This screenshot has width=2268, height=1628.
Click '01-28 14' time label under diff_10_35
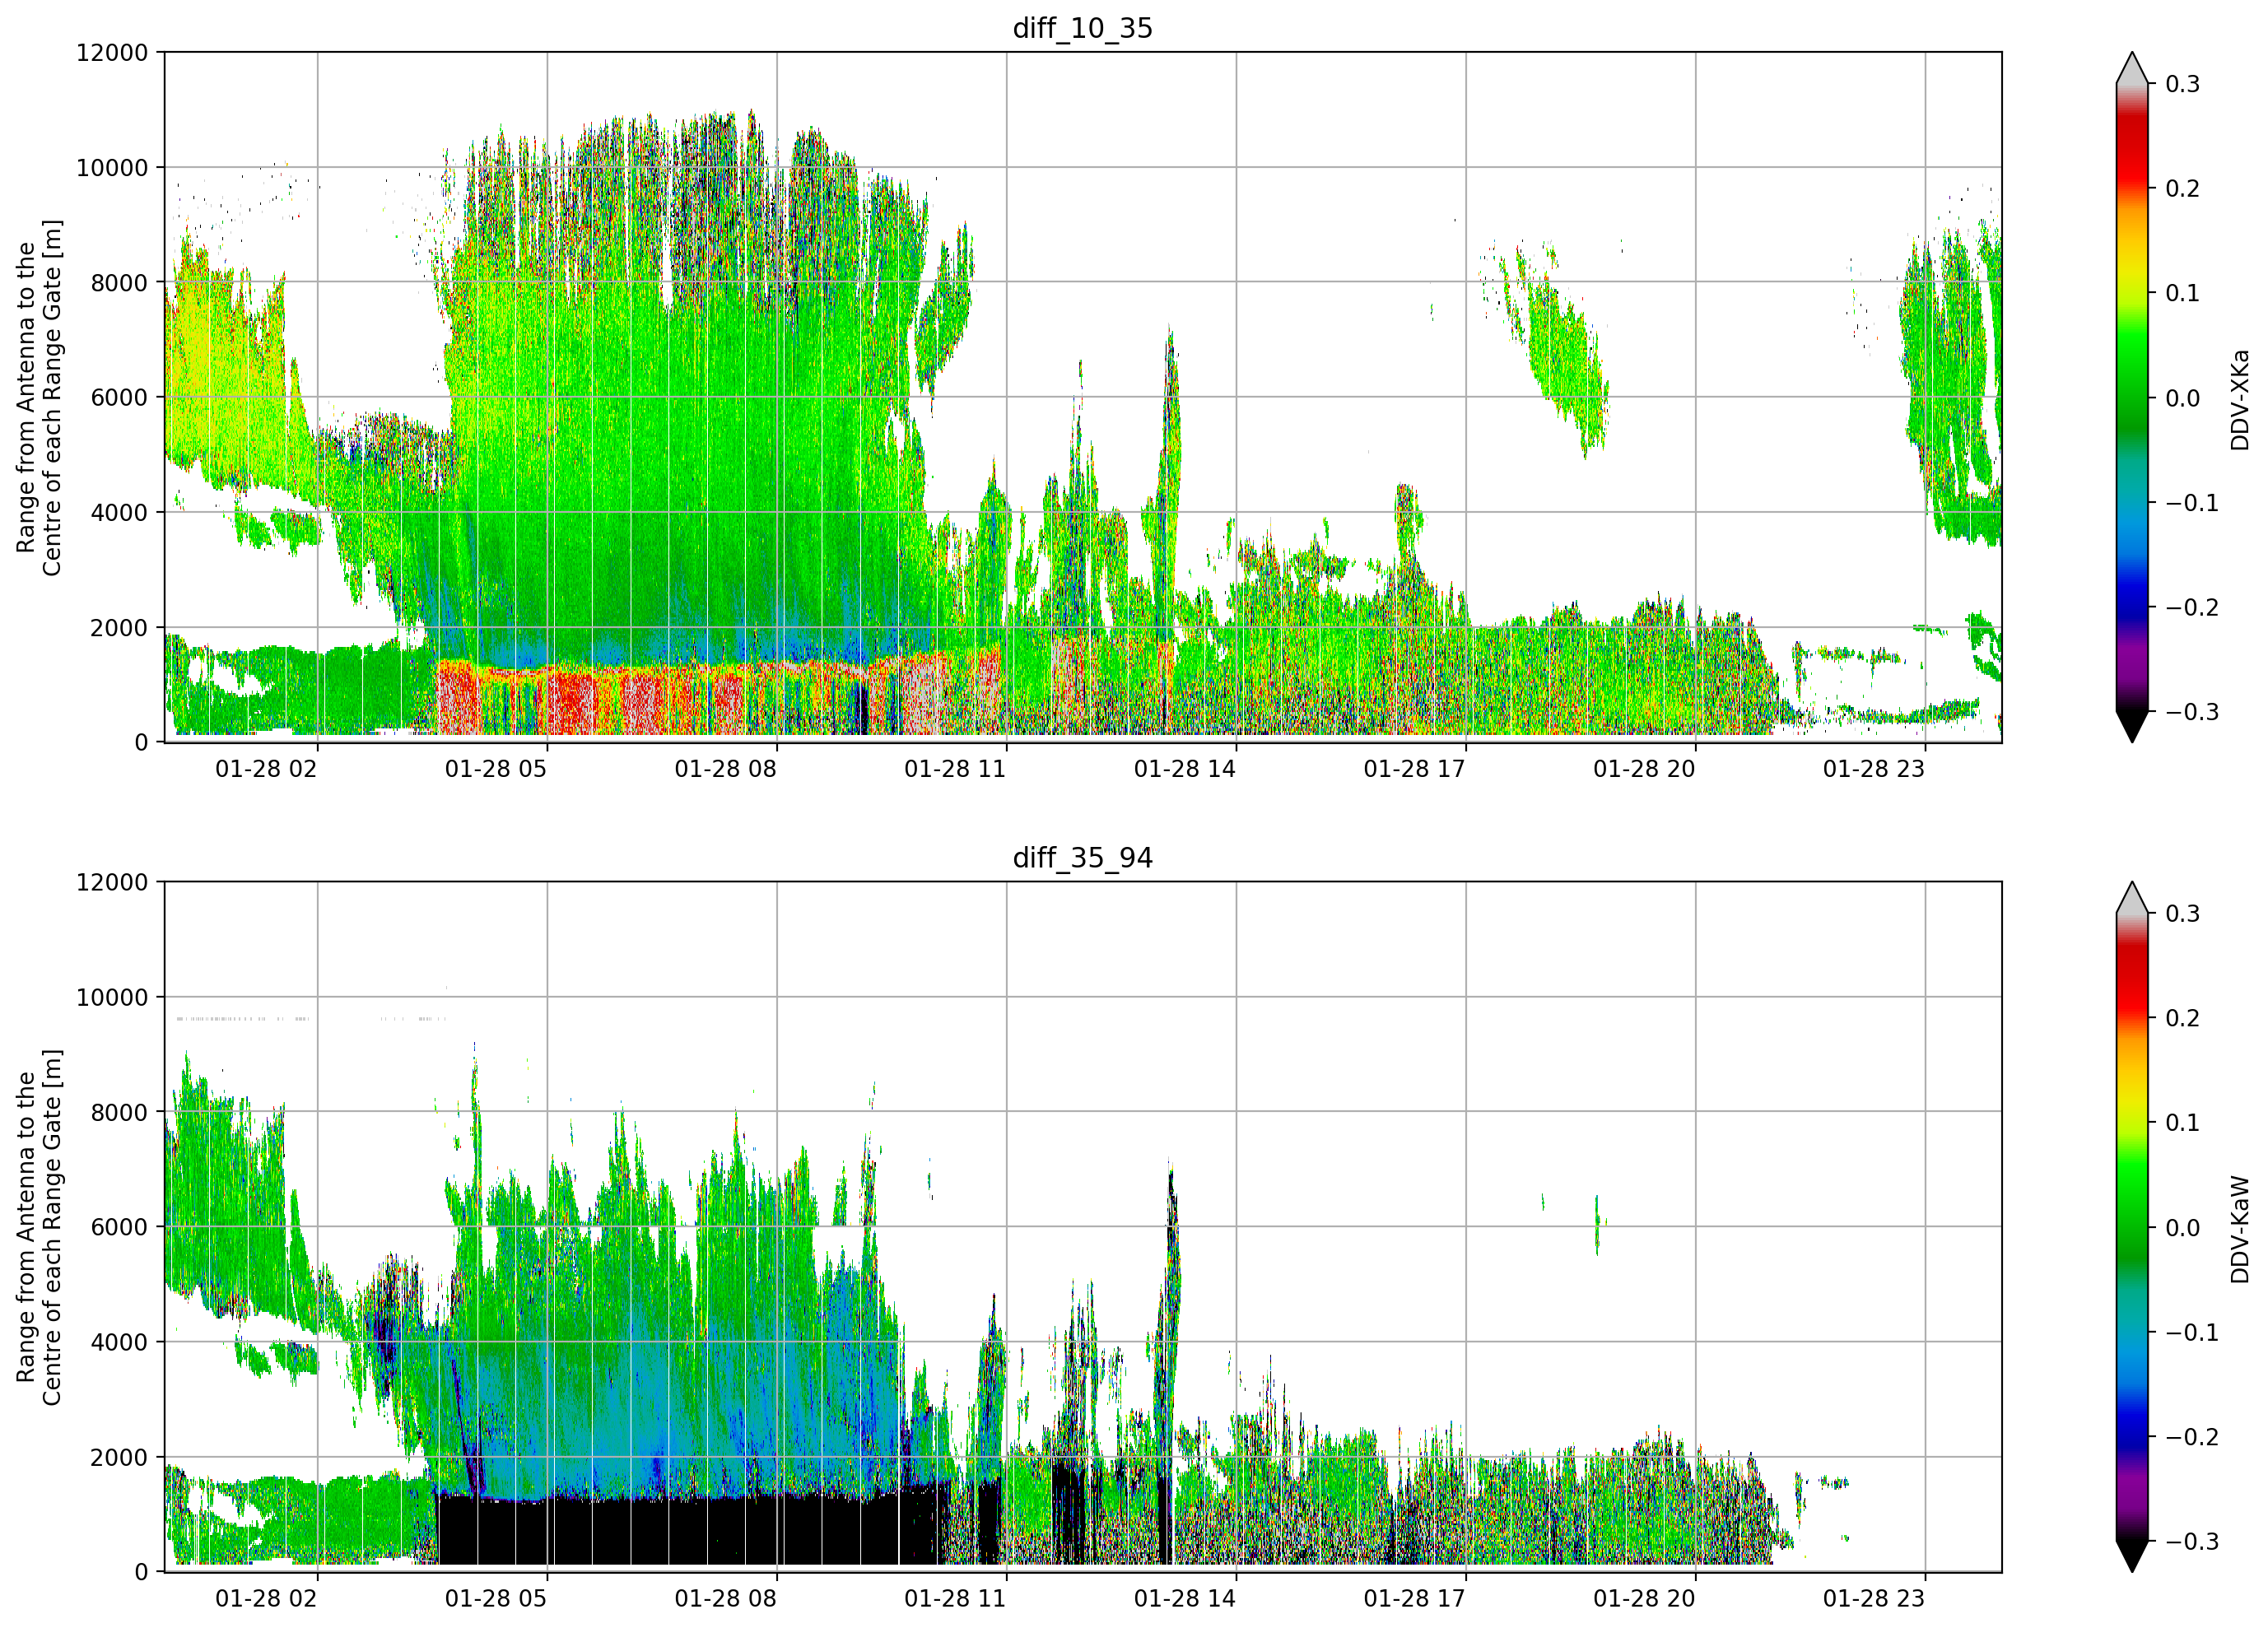1185,769
